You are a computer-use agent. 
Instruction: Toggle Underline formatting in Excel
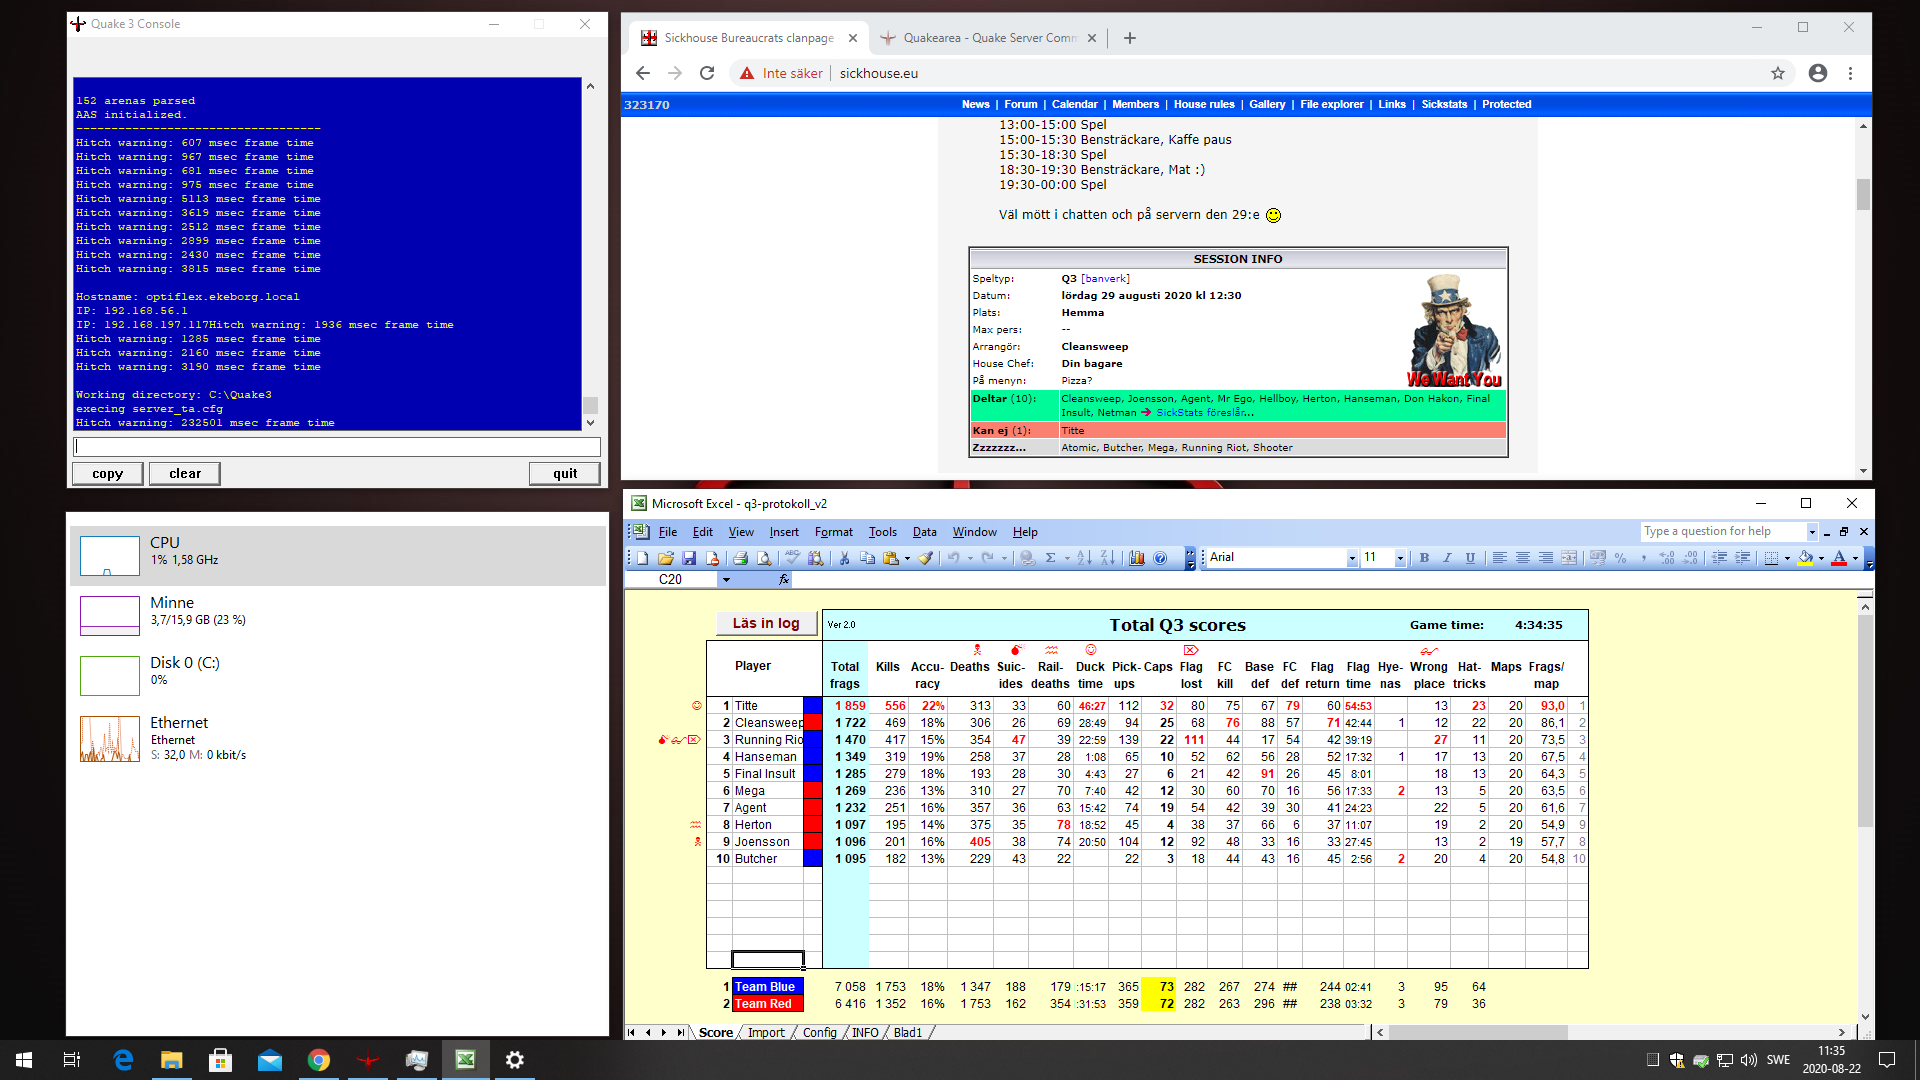pyautogui.click(x=1470, y=558)
